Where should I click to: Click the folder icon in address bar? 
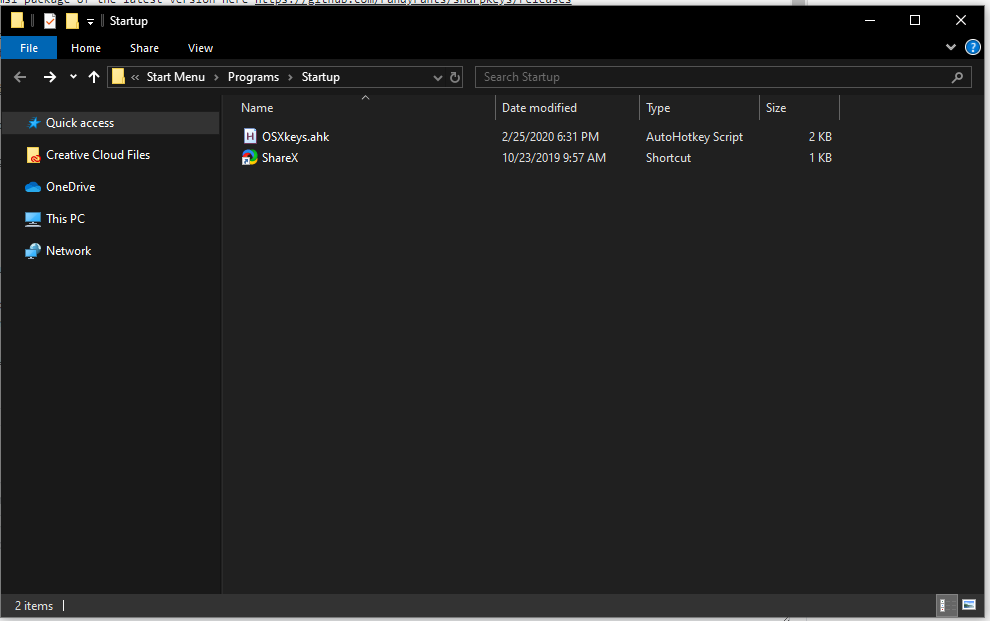118,77
